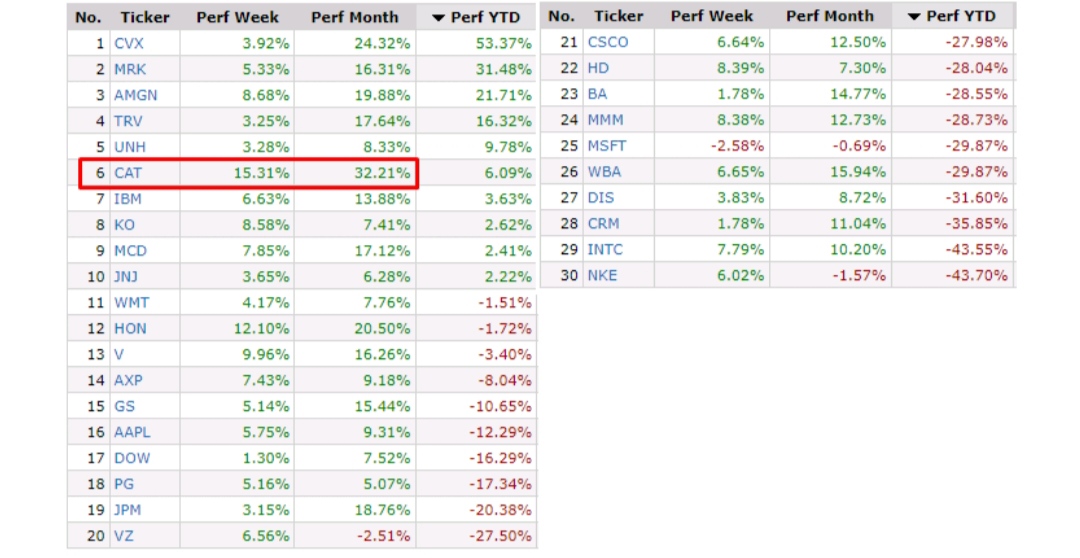Open the DIS ticker link
The image size is (1080, 558).
601,198
